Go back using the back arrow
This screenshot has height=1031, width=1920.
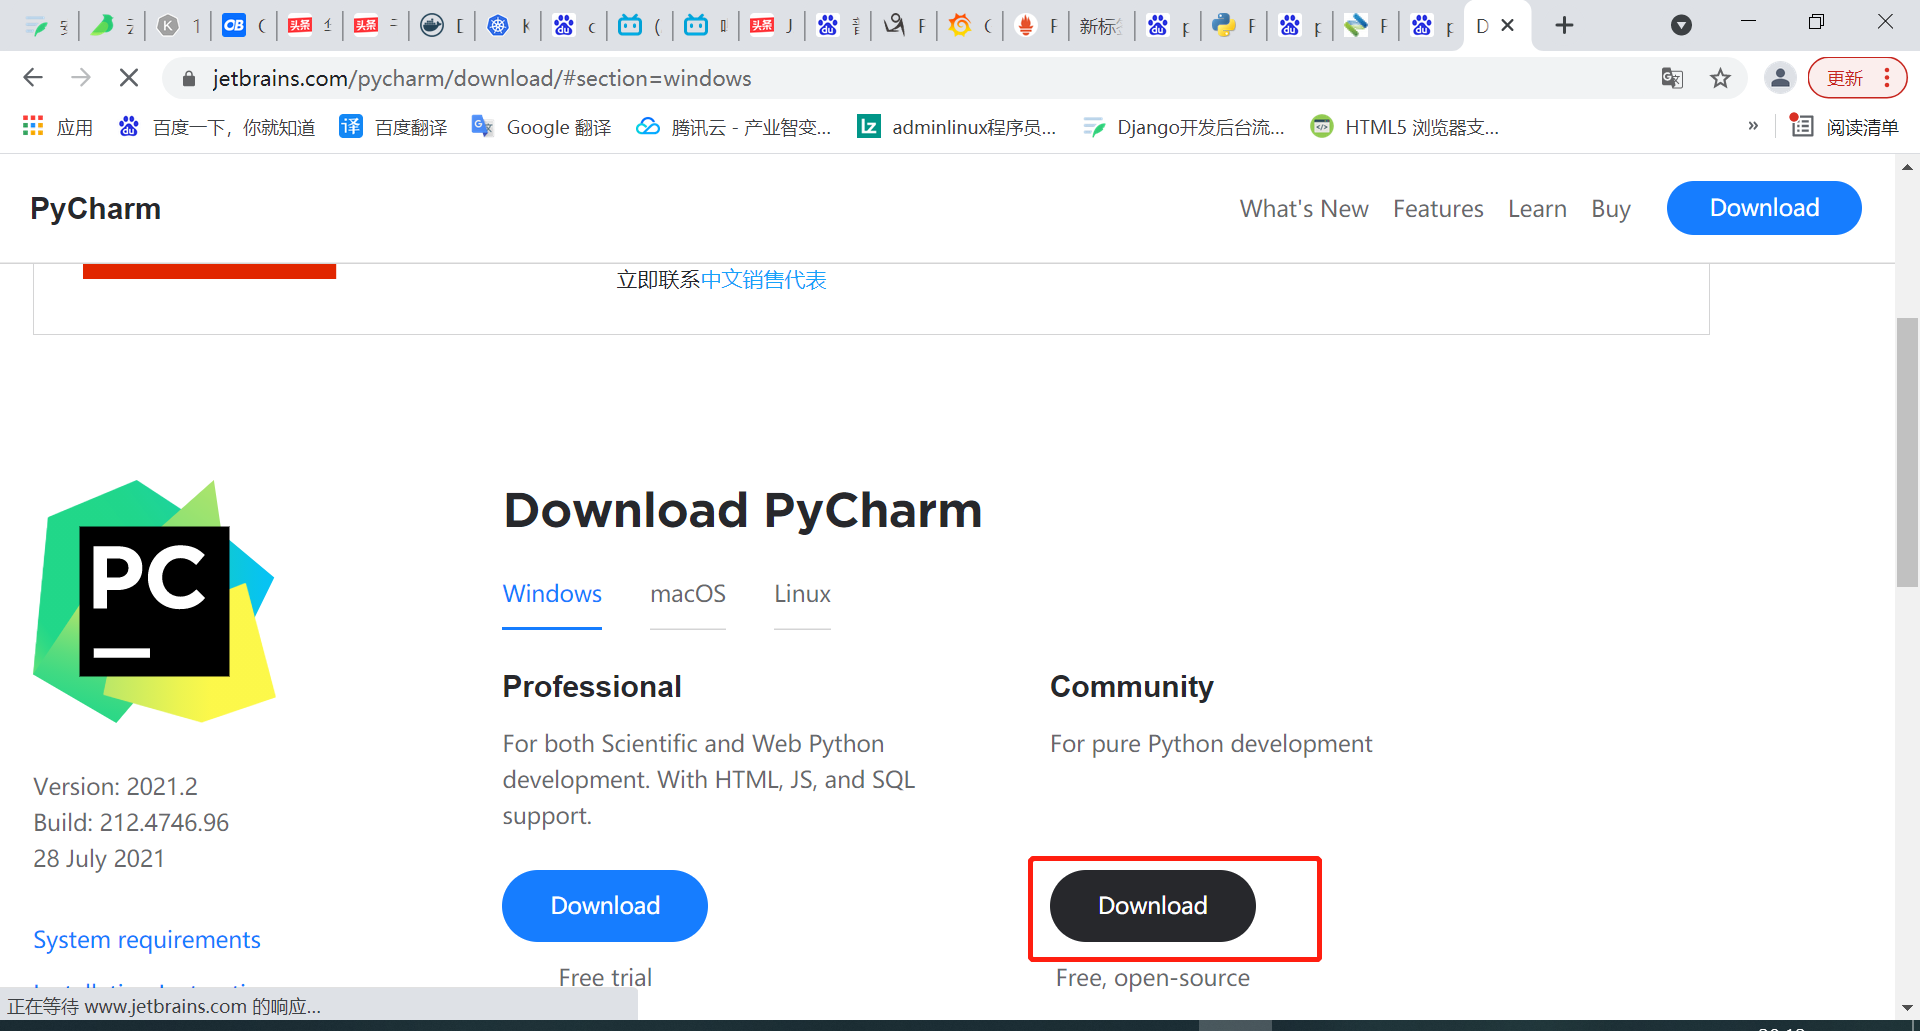[x=33, y=78]
